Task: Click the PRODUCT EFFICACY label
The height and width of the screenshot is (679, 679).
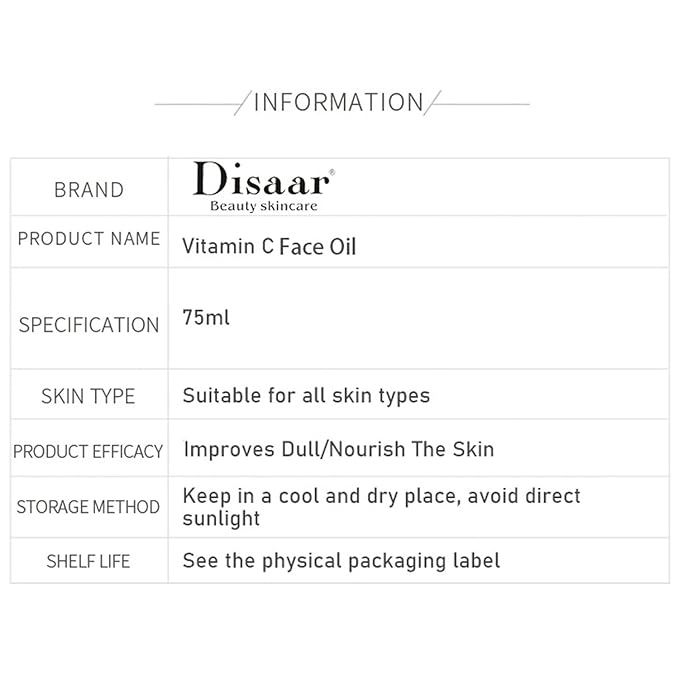Action: pos(88,451)
